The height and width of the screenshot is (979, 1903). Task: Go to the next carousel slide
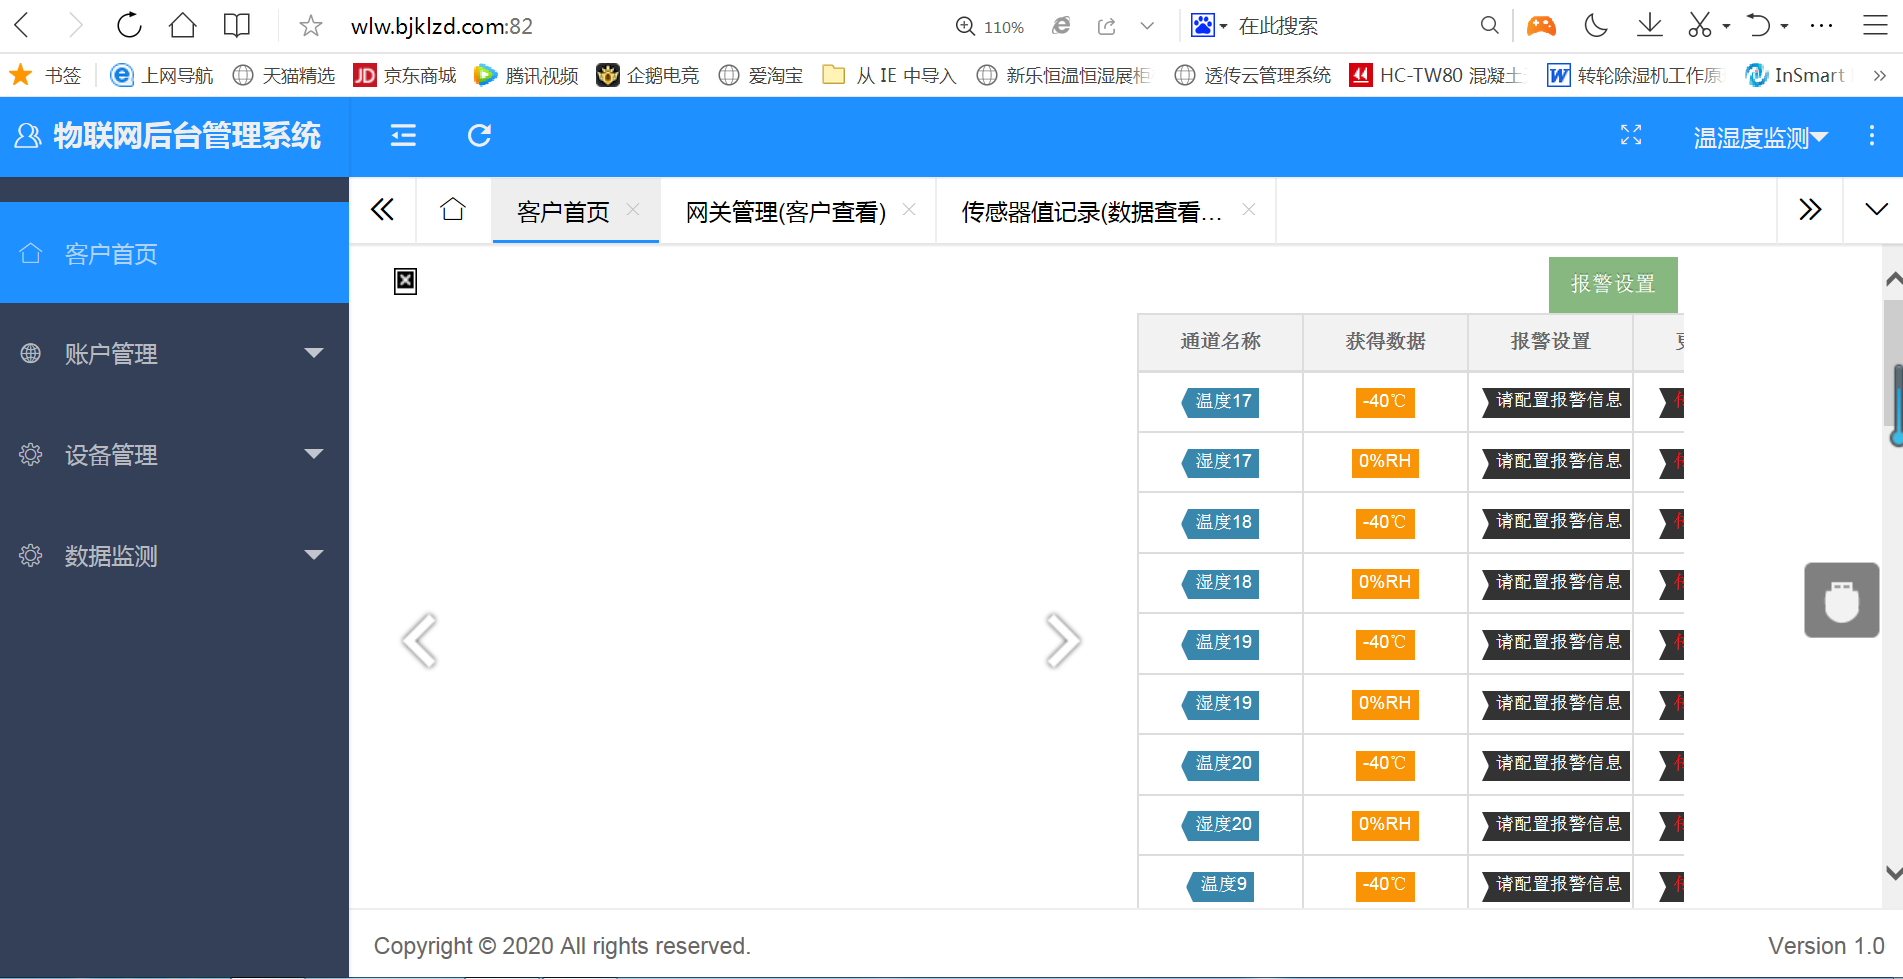[x=1063, y=640]
